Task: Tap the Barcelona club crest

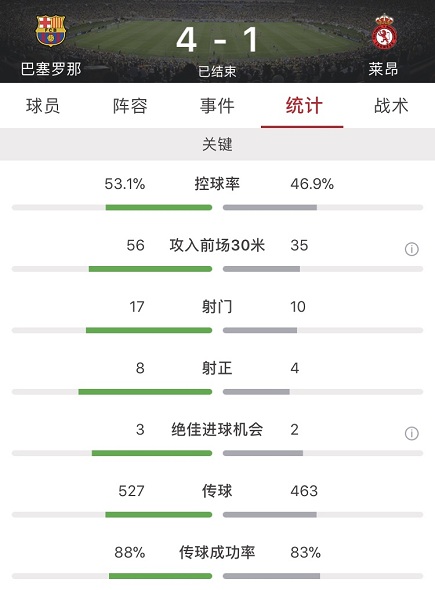Action: 51,31
